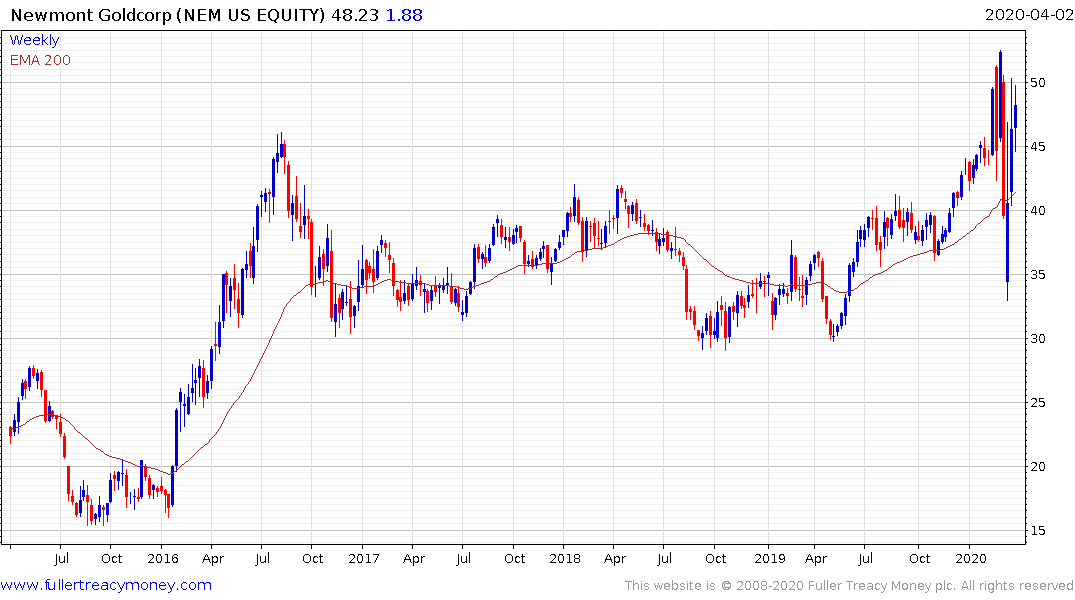
Task: Select the 25 price axis label
Action: (x=1038, y=403)
